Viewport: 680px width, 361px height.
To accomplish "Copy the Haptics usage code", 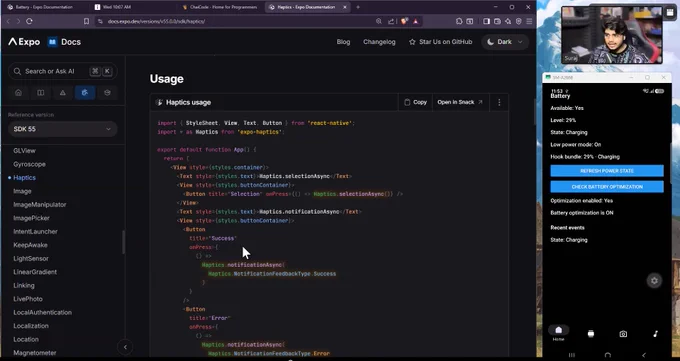I will tap(415, 102).
